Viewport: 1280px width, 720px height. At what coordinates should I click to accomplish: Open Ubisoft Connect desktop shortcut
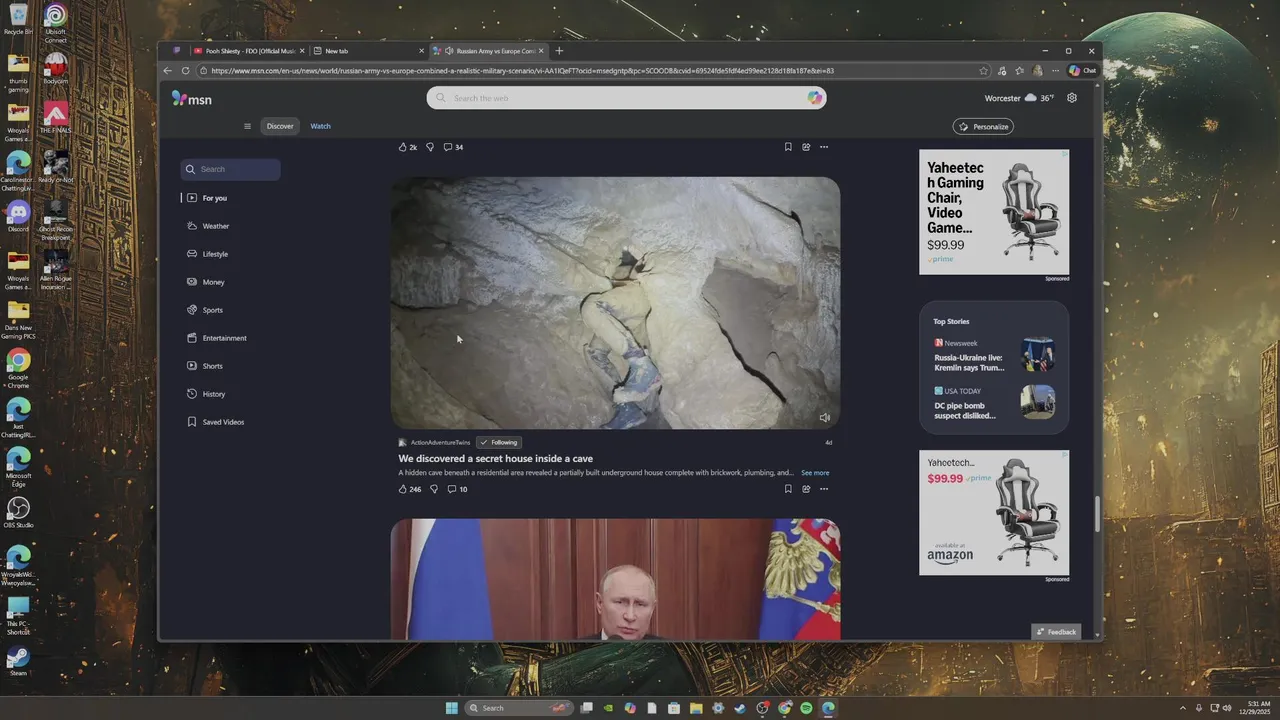[55, 20]
